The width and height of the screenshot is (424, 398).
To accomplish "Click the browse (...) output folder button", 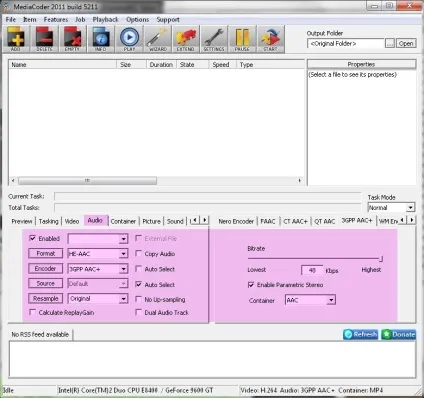I will click(x=390, y=43).
